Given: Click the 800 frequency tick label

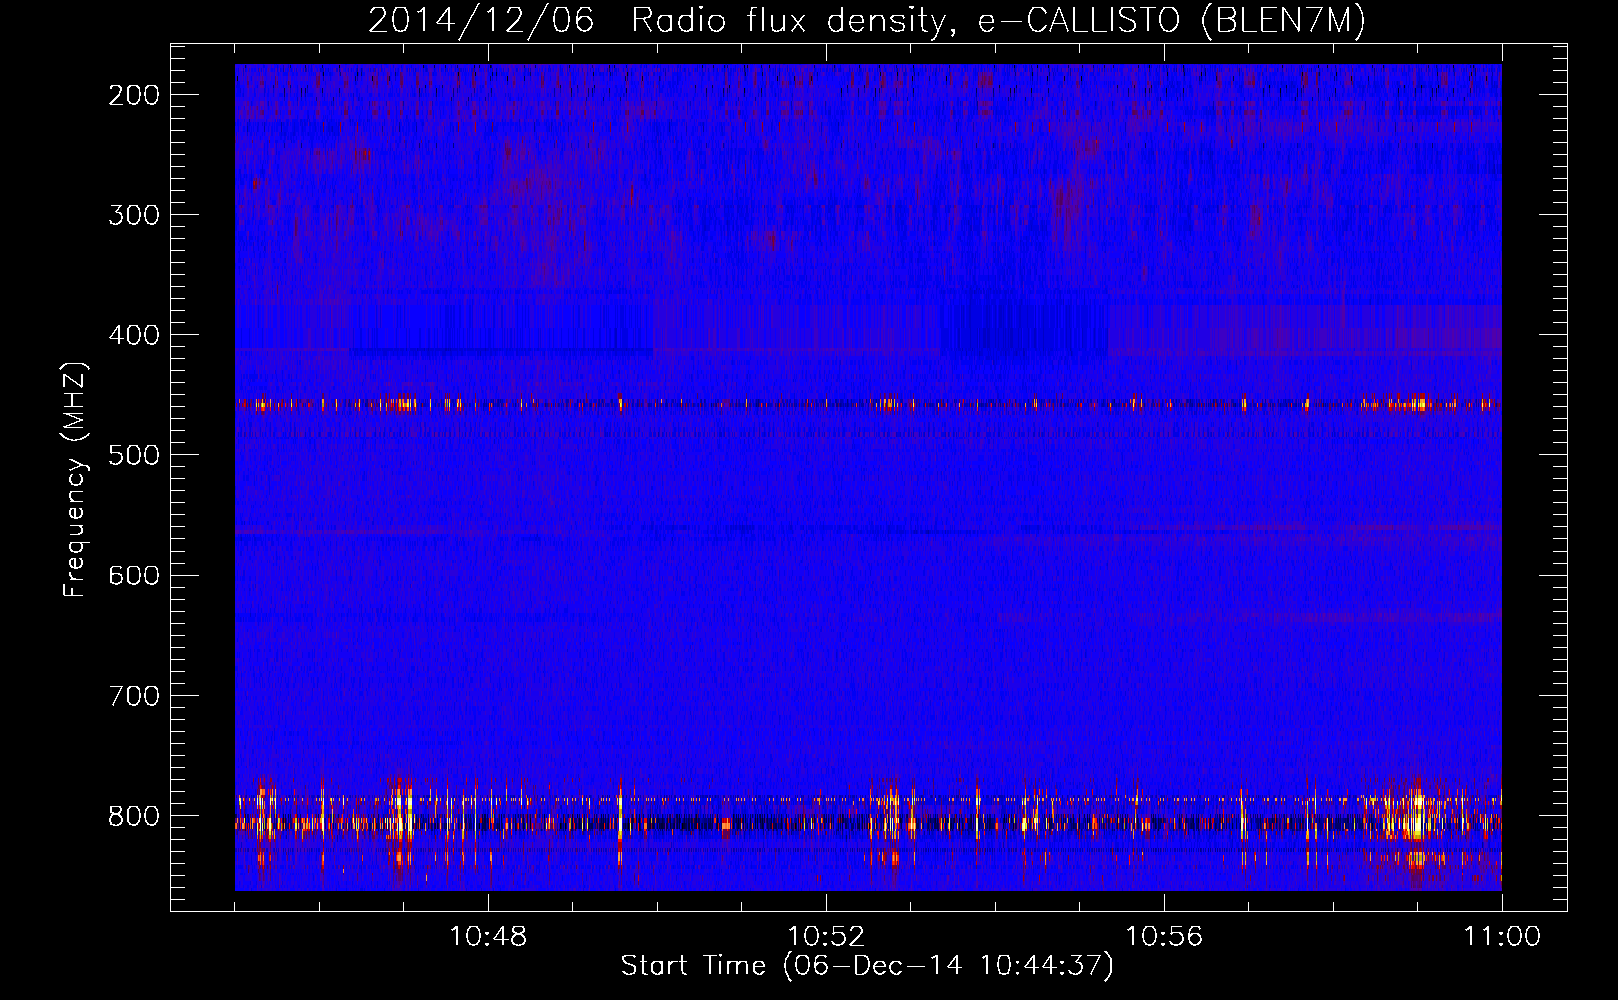Looking at the screenshot, I should pyautogui.click(x=133, y=815).
